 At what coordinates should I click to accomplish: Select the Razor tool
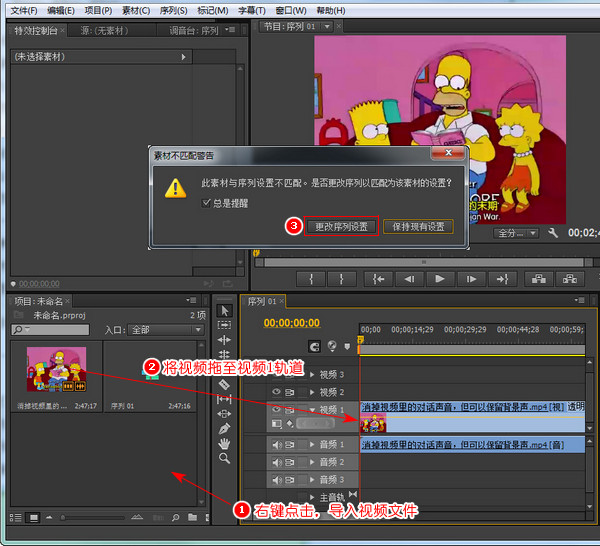click(x=224, y=385)
